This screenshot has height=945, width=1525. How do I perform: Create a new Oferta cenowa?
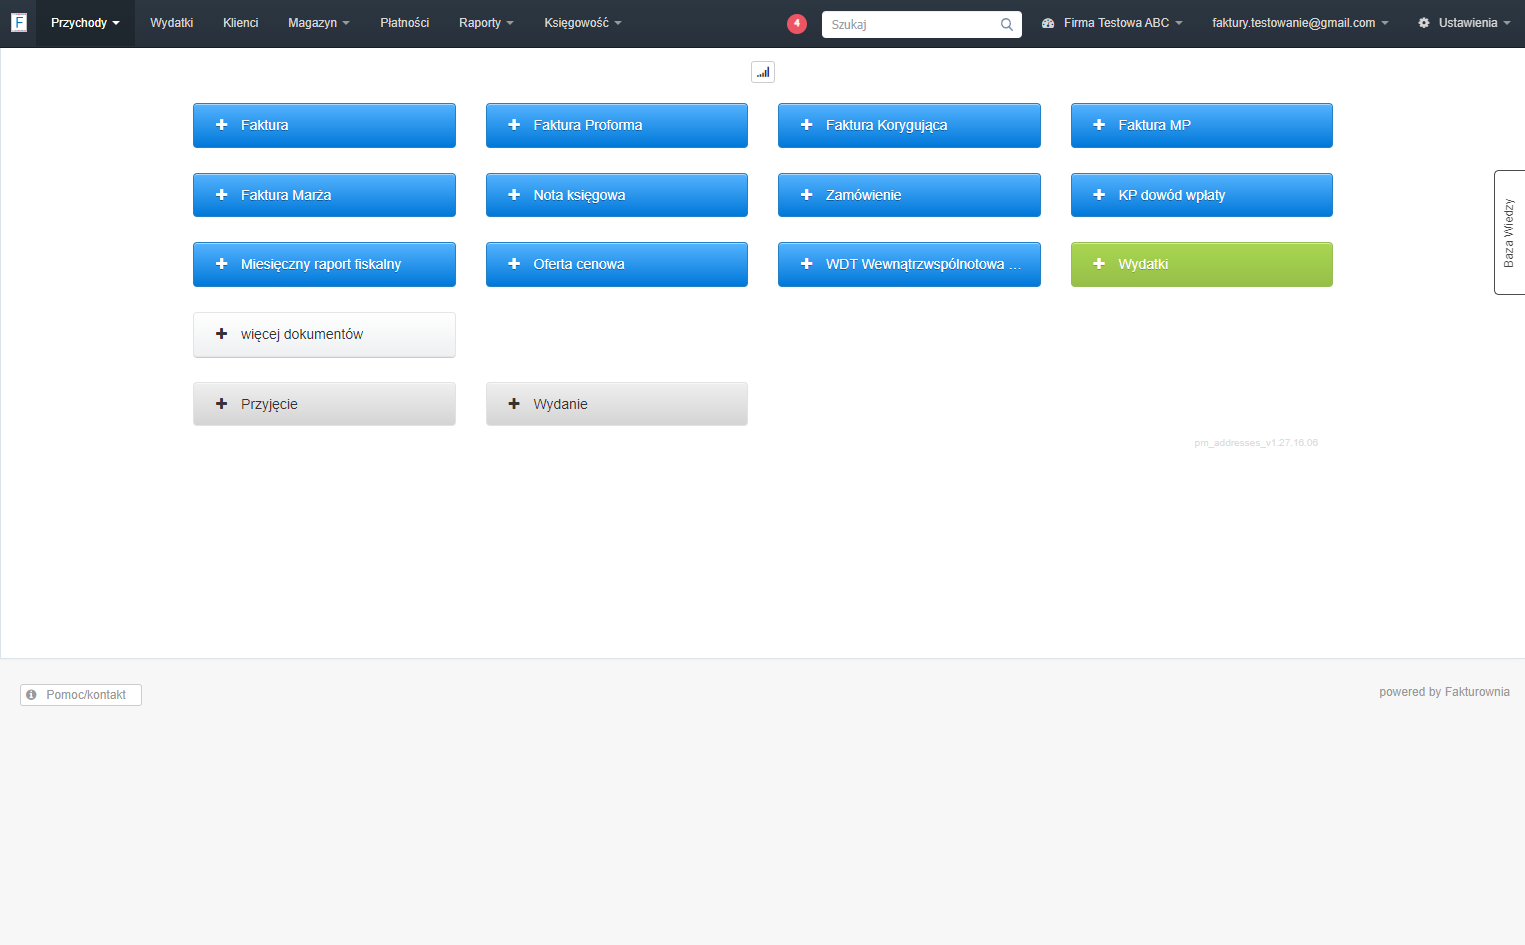617,264
